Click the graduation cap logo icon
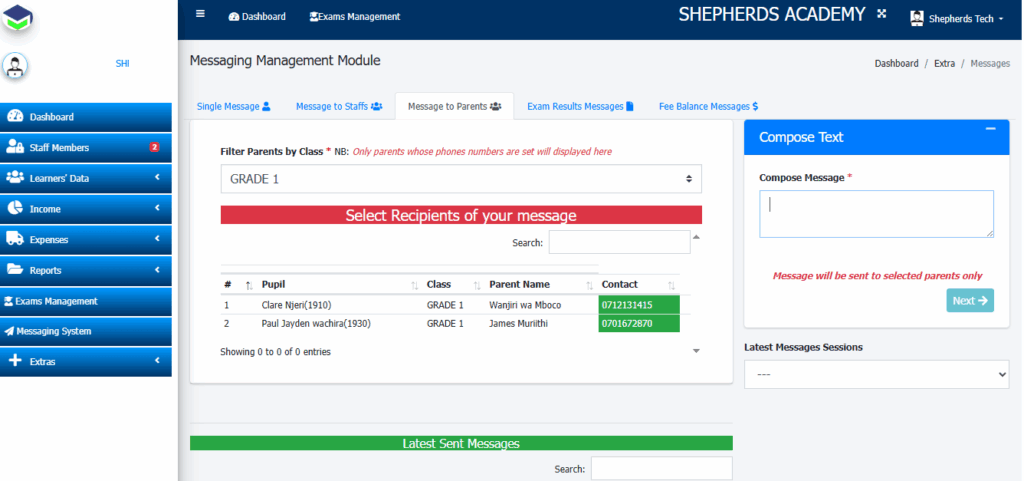The width and height of the screenshot is (1024, 481). 18,19
